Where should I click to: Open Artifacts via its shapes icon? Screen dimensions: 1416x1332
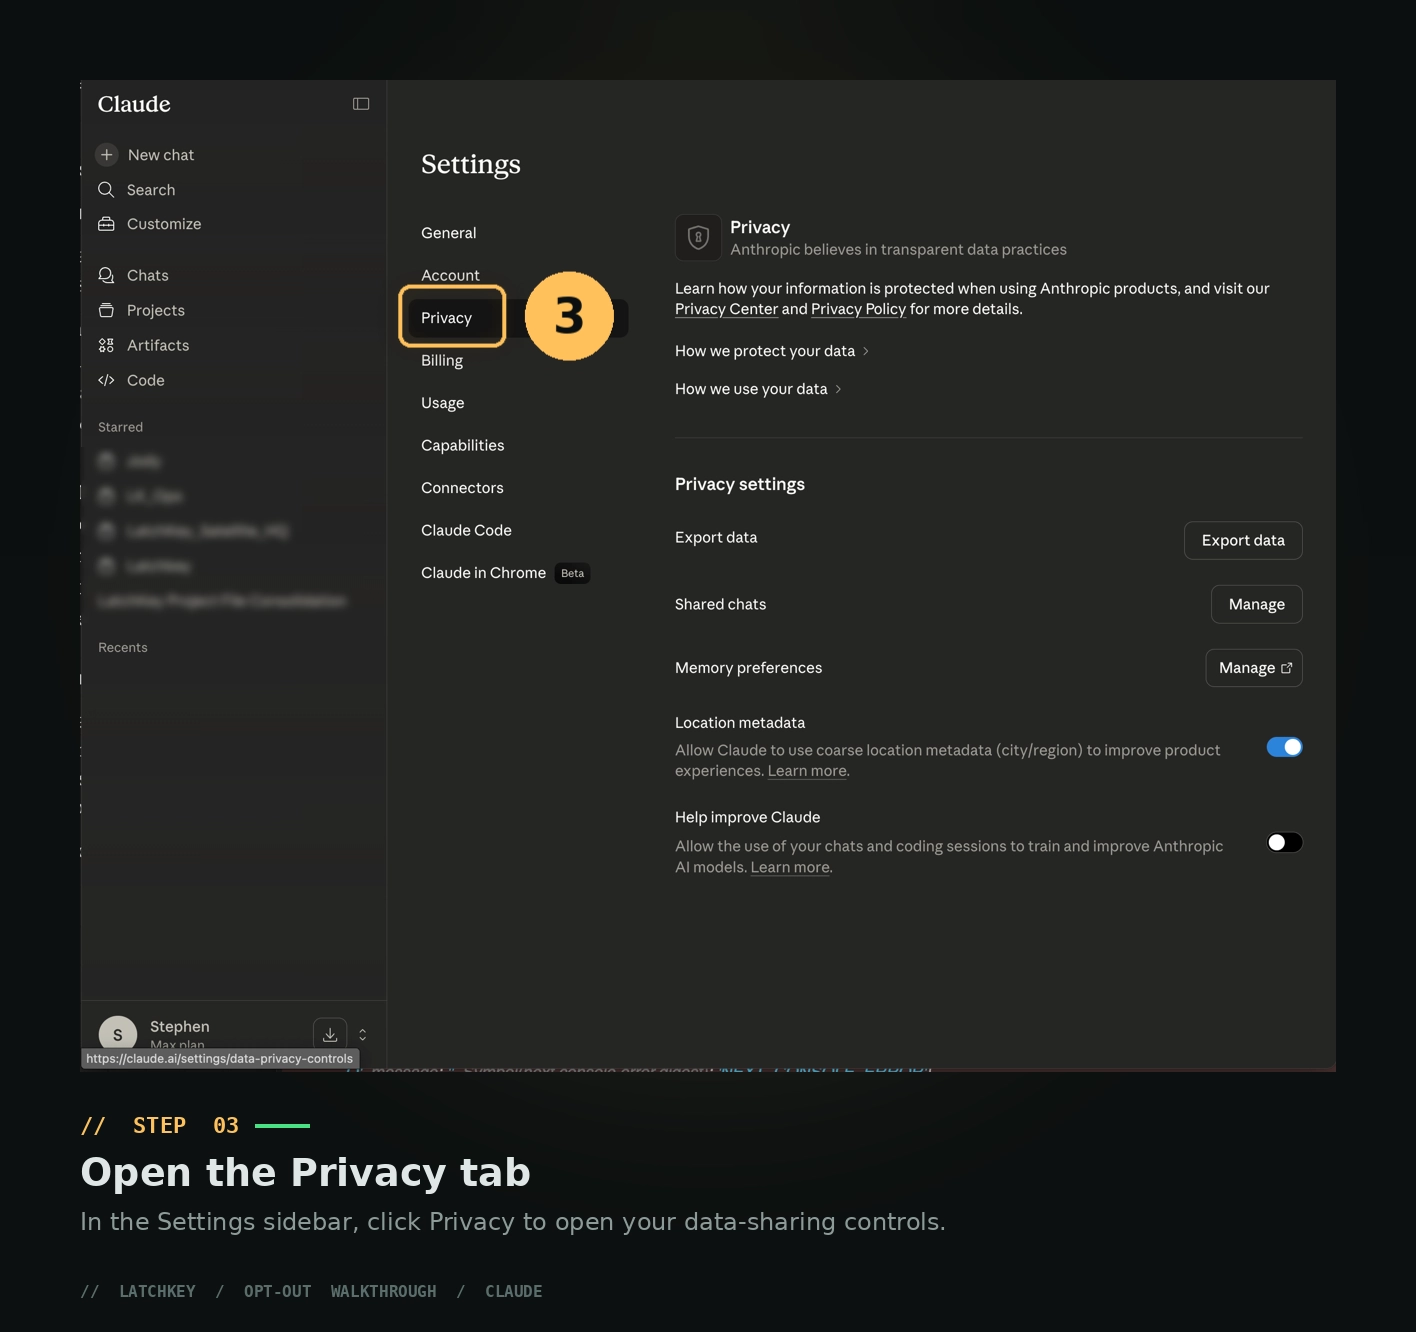pos(106,345)
